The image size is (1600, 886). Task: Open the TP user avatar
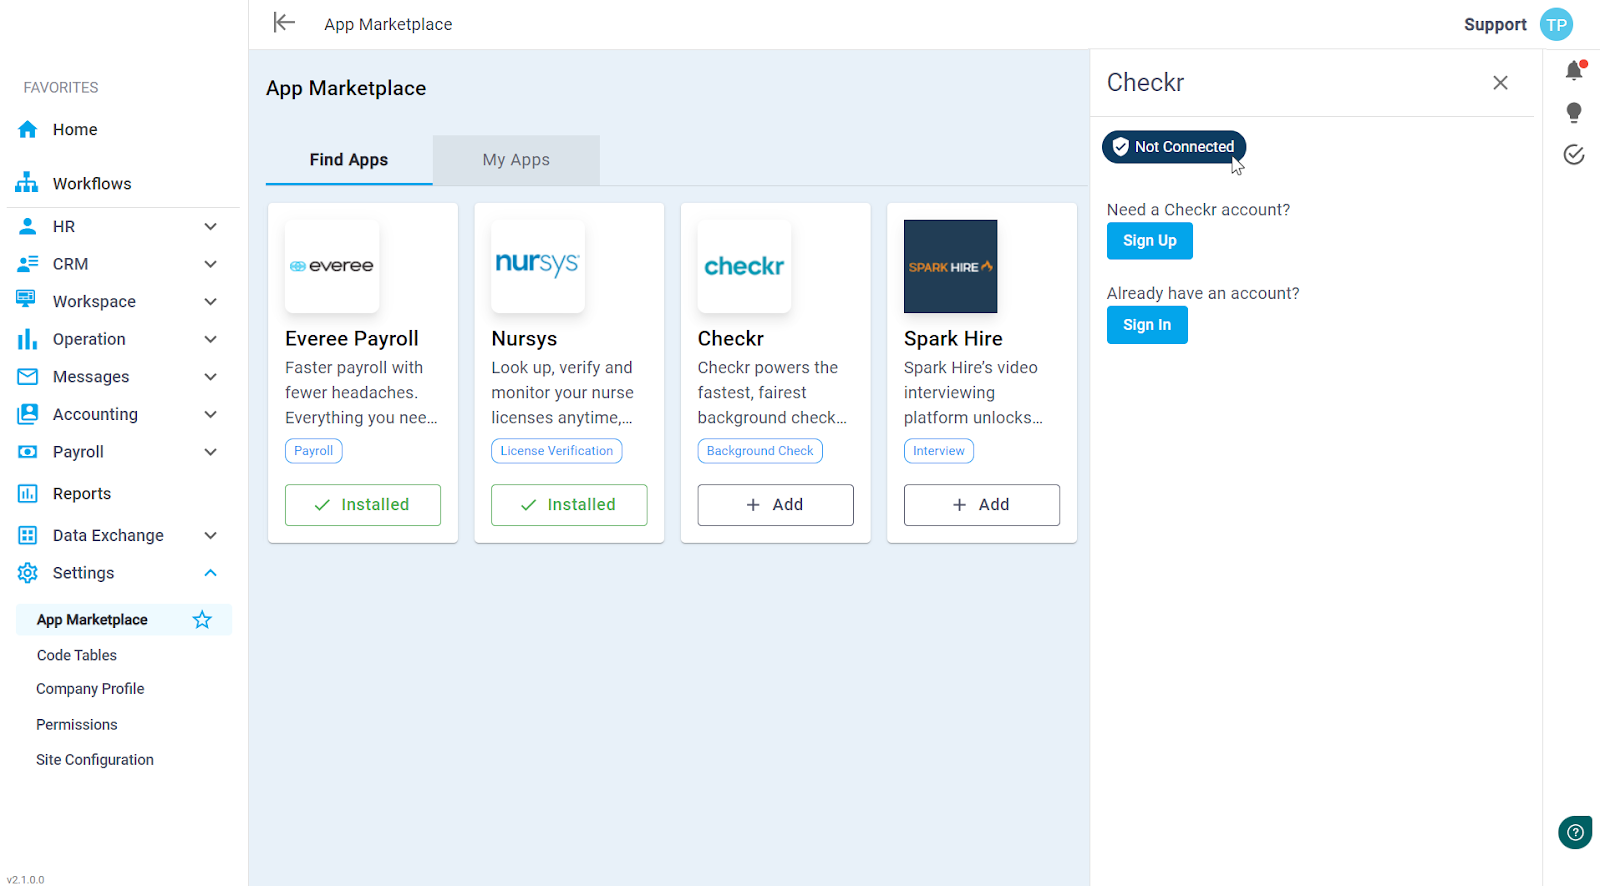point(1556,24)
